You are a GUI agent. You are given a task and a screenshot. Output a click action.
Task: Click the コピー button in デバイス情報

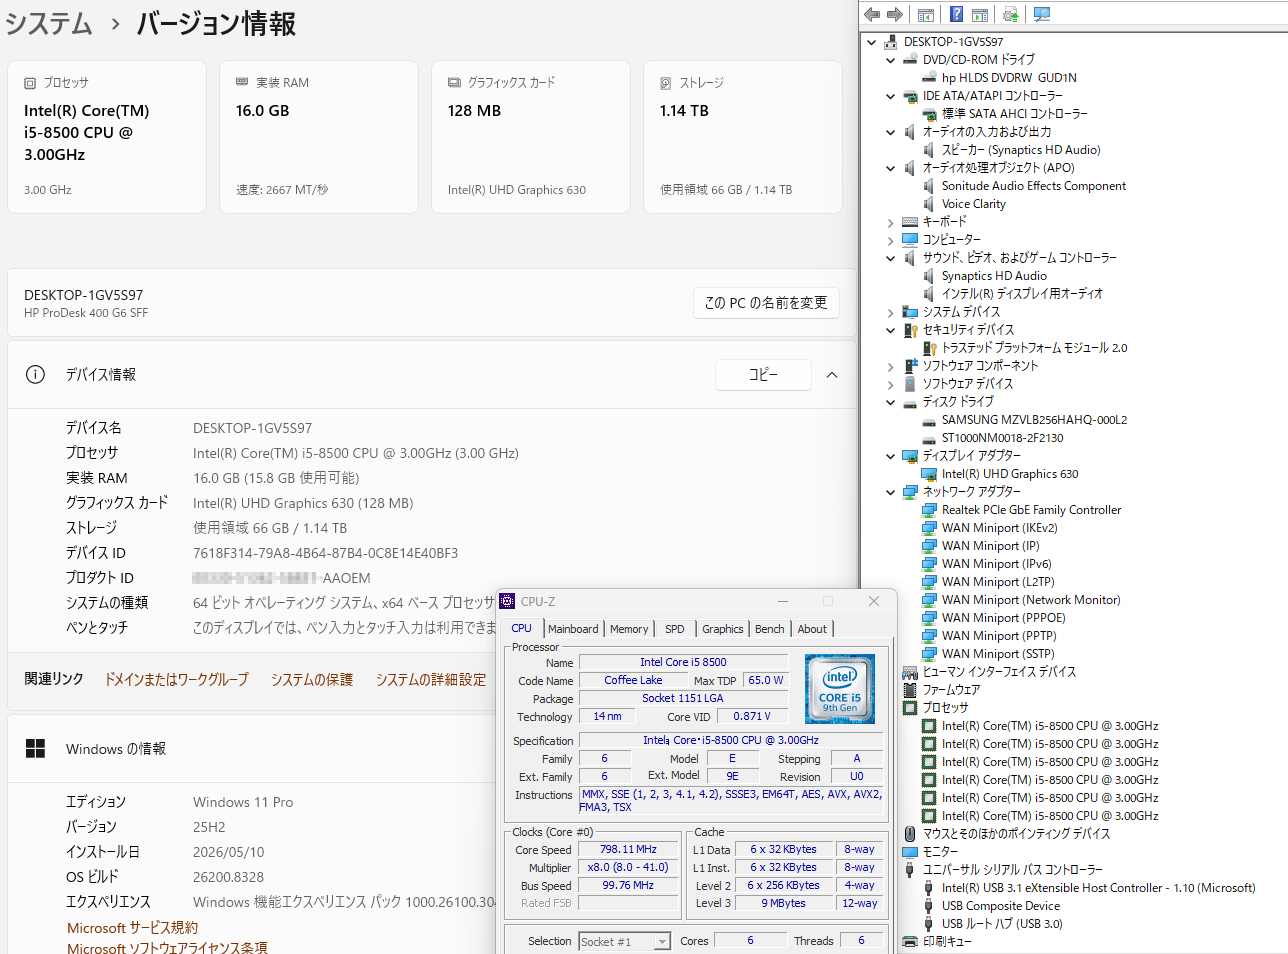[x=763, y=374]
